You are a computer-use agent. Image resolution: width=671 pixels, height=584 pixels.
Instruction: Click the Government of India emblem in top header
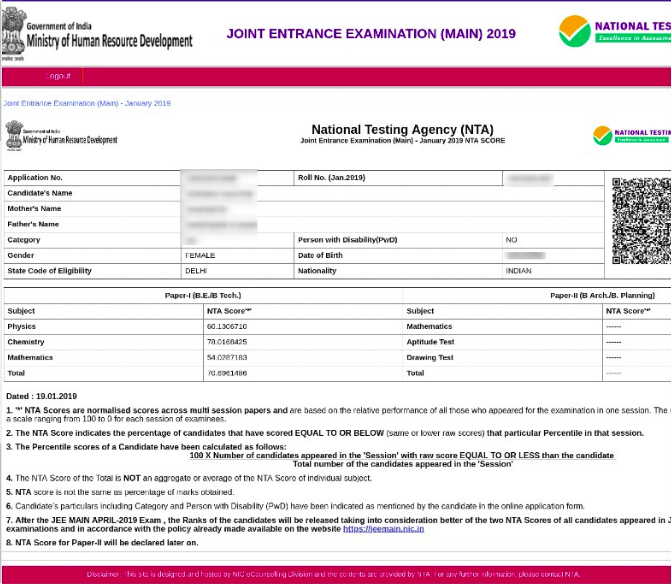click(13, 34)
